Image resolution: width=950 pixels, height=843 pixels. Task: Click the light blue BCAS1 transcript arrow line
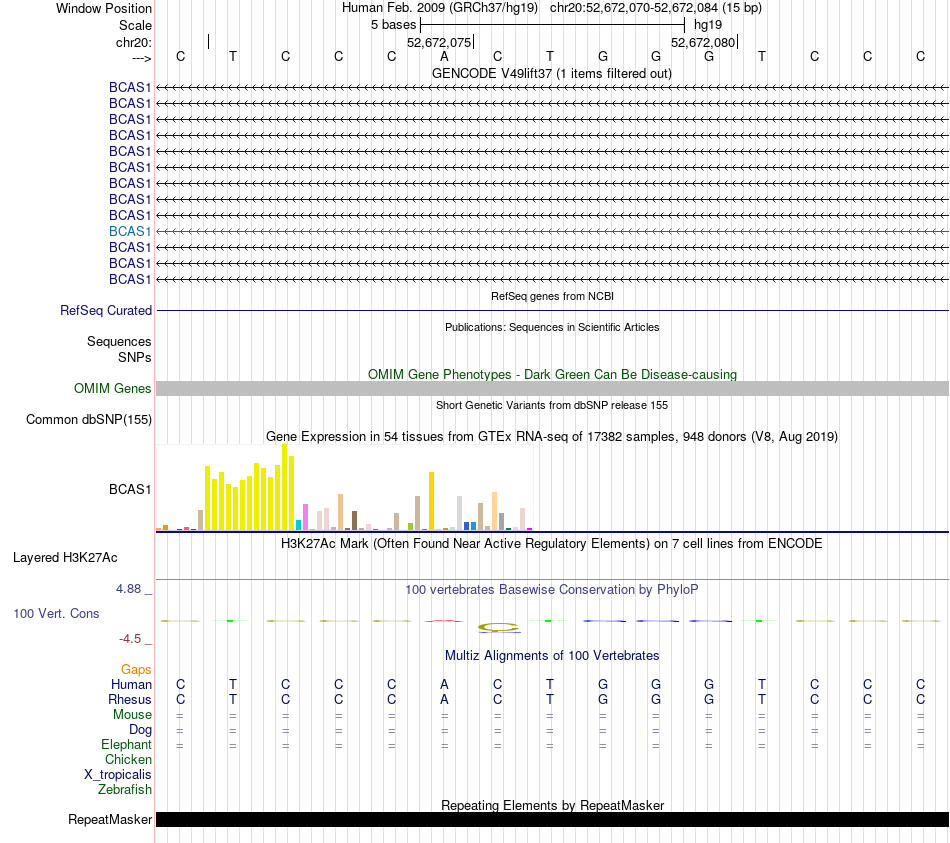pyautogui.click(x=552, y=232)
